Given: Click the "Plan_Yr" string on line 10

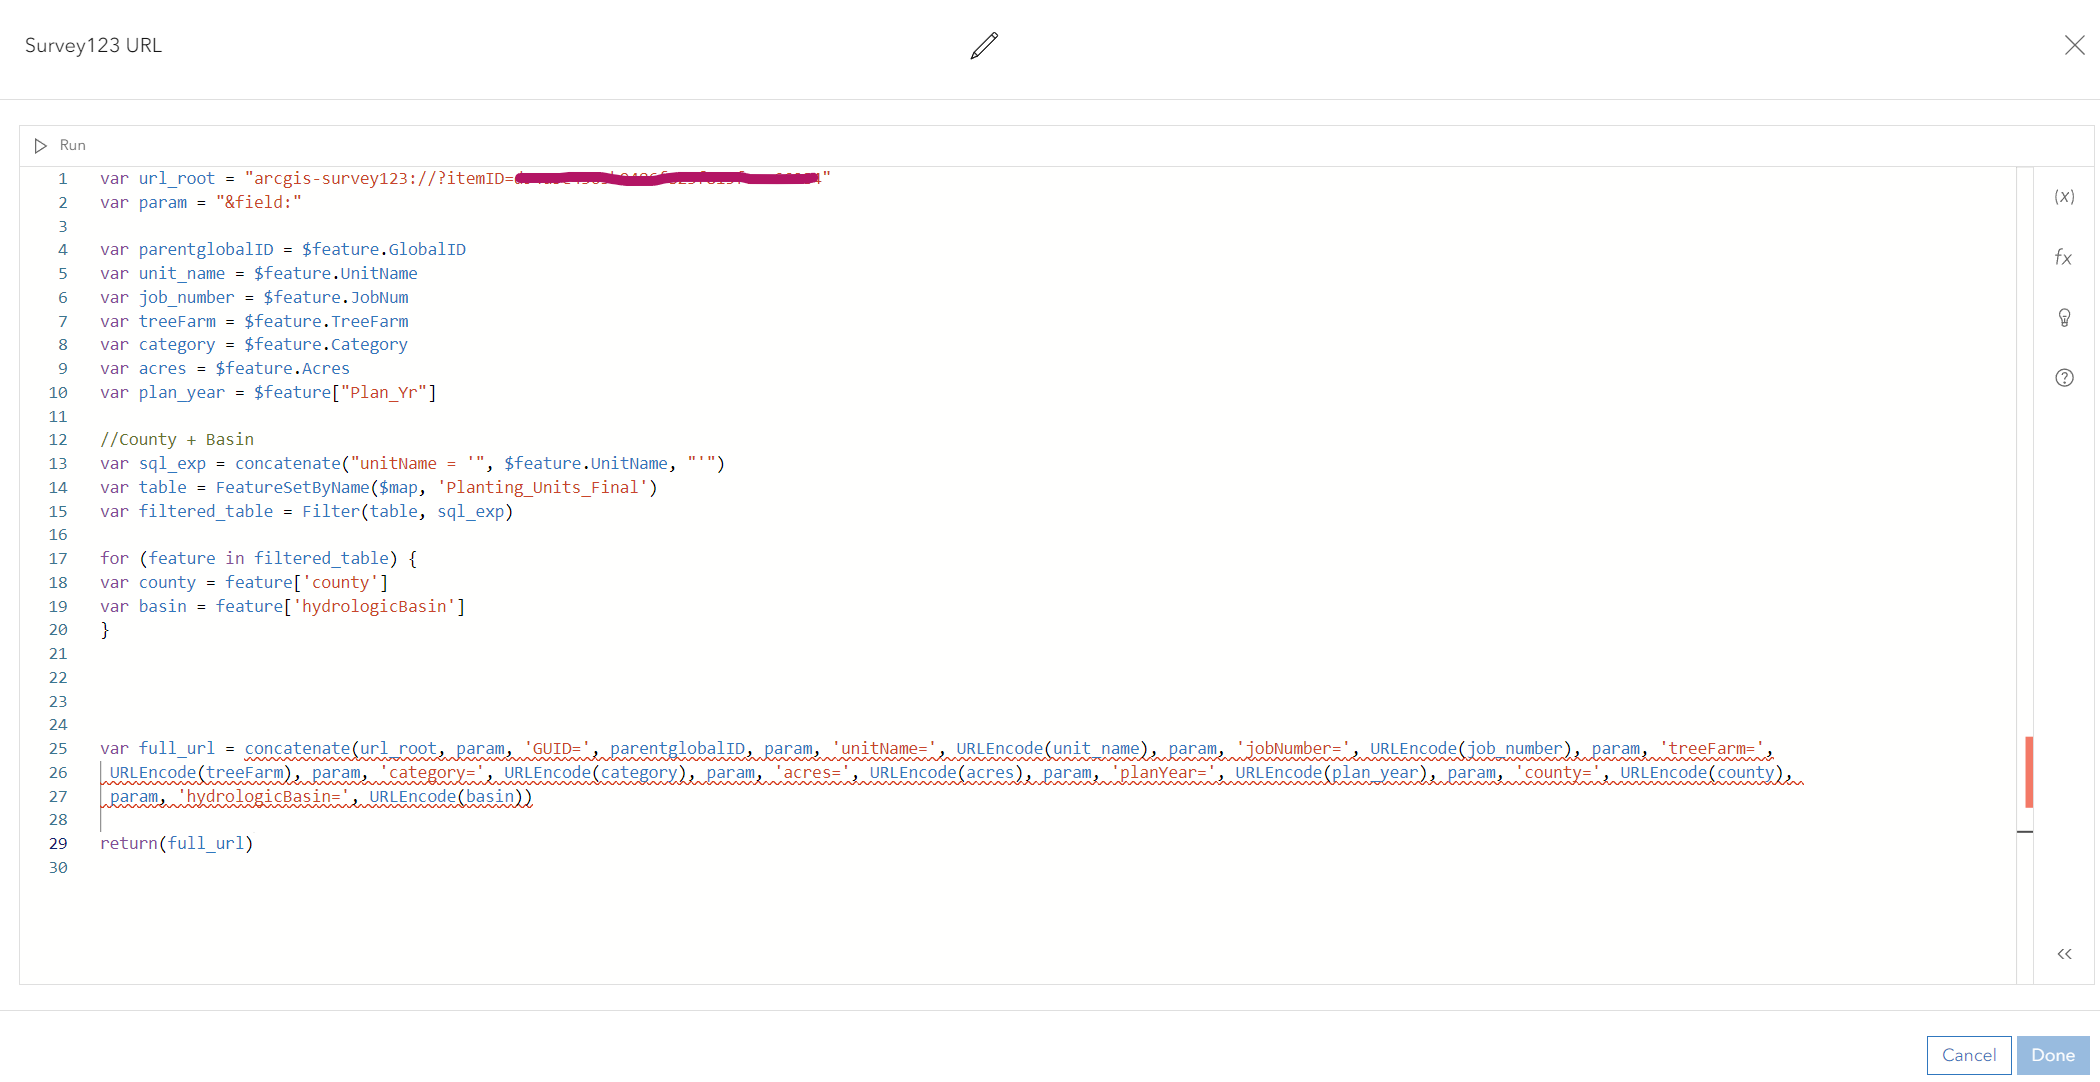Looking at the screenshot, I should pyautogui.click(x=384, y=392).
